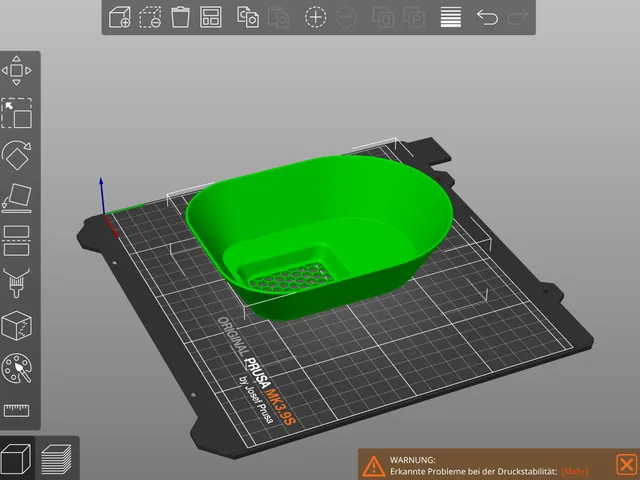This screenshot has width=640, height=480.
Task: Click the Add instance plus icon
Action: (x=316, y=17)
